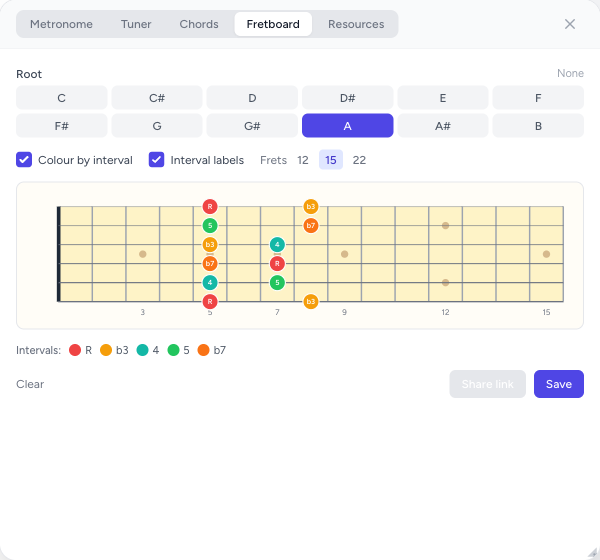
Task: Select B as the root note
Action: pos(538,126)
